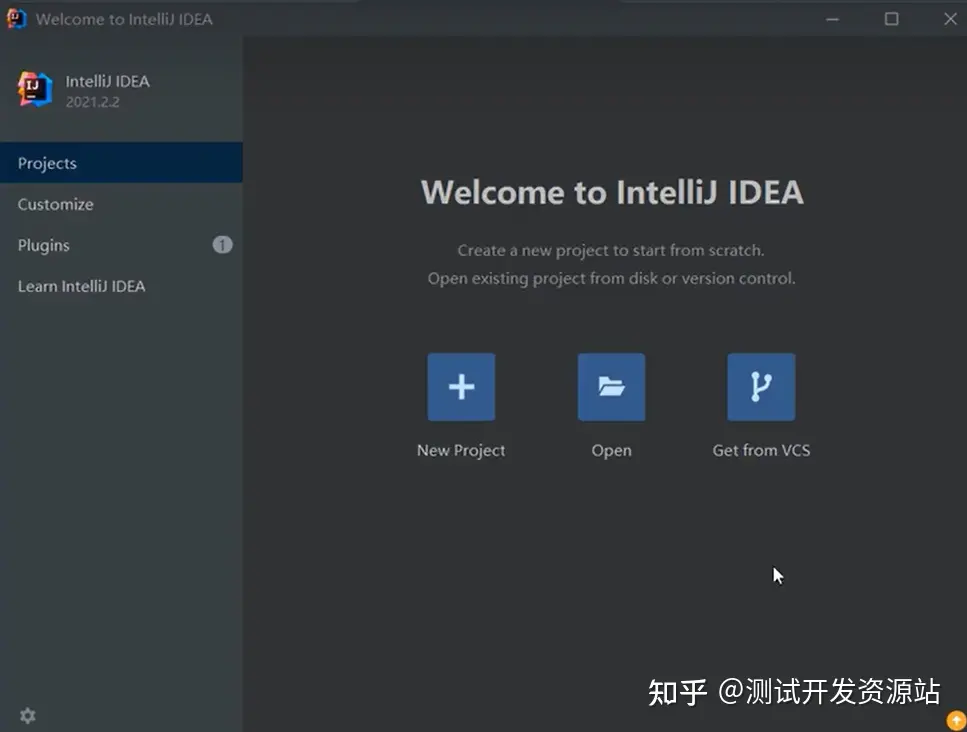Minimize the Welcome to IntelliJ IDEA window
This screenshot has height=732, width=967.
point(833,19)
